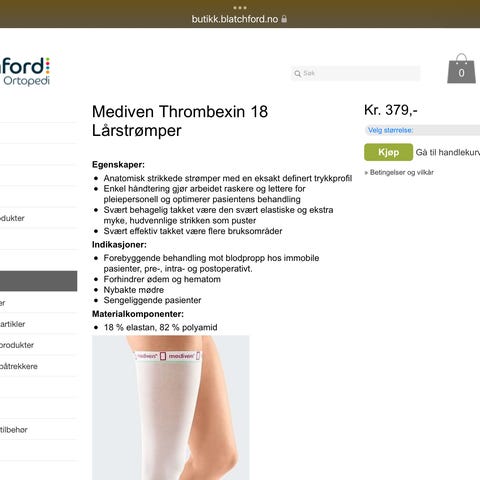Tap the three-dot handle at top
The width and height of the screenshot is (480, 480).
tap(240, 7)
